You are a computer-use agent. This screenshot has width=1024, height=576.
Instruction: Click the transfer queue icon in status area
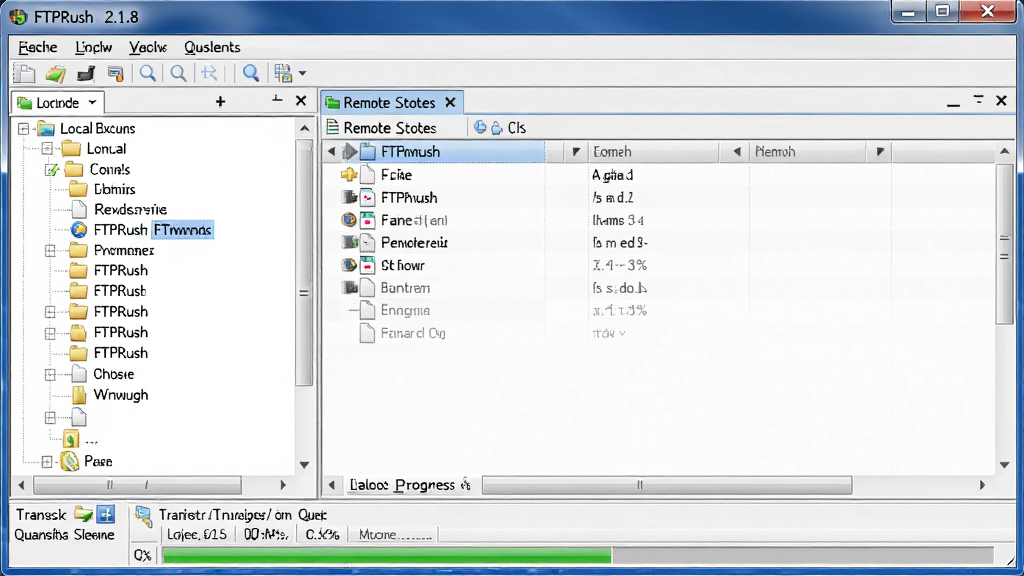pos(144,517)
